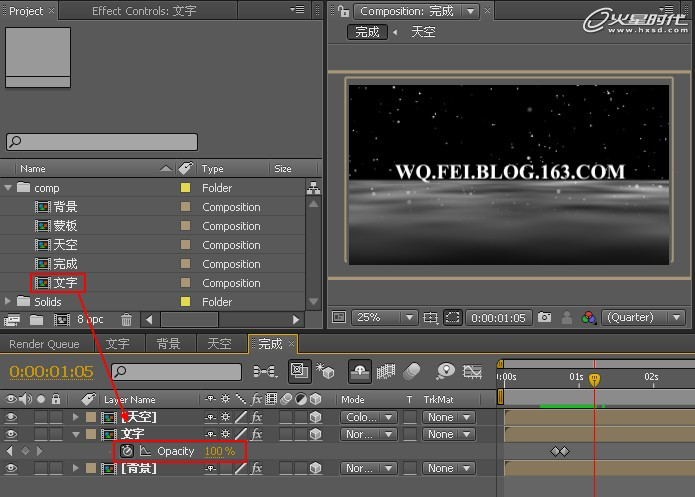Image resolution: width=695 pixels, height=497 pixels.
Task: Click the label tag column header in Project panel
Action: pyautogui.click(x=186, y=168)
